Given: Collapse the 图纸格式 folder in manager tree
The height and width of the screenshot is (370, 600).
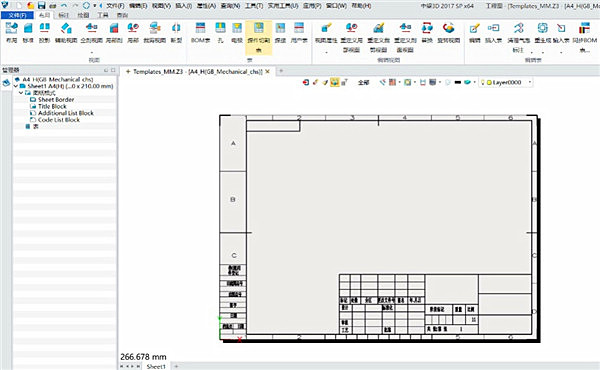Looking at the screenshot, I should pos(21,93).
